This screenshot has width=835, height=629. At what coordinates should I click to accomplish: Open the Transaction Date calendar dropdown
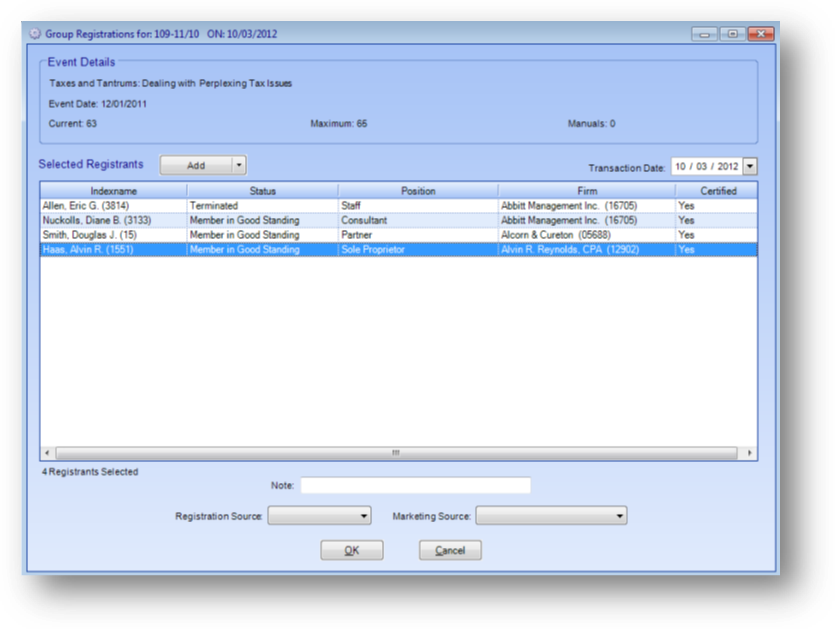coord(750,166)
